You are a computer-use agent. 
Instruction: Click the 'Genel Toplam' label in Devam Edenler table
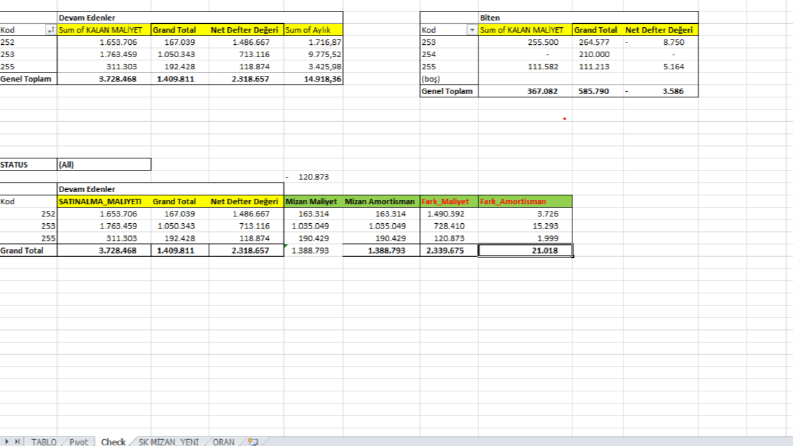click(x=28, y=79)
